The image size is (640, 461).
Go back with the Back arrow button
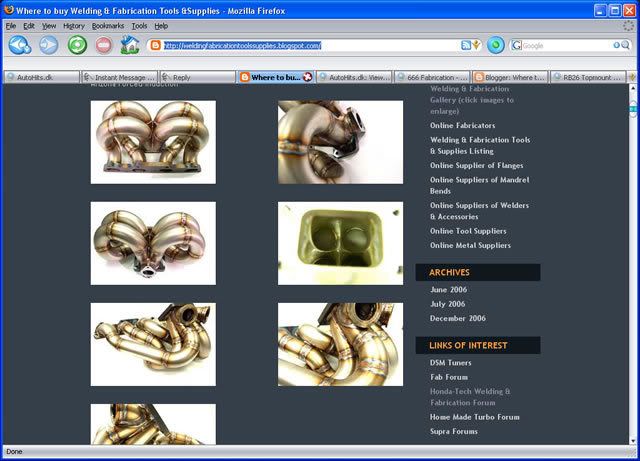[20, 45]
